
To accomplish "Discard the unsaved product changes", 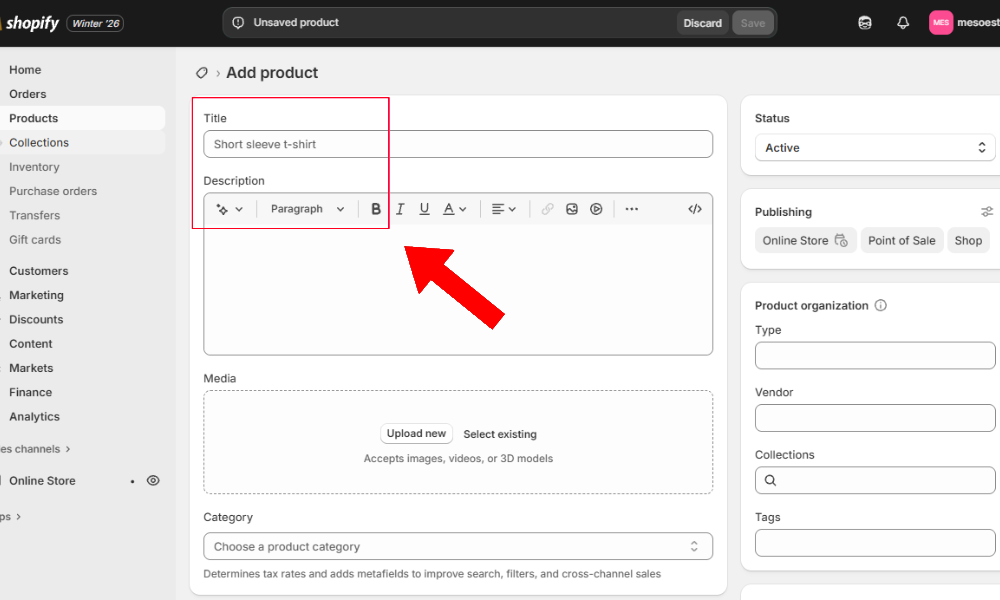I will coord(702,21).
